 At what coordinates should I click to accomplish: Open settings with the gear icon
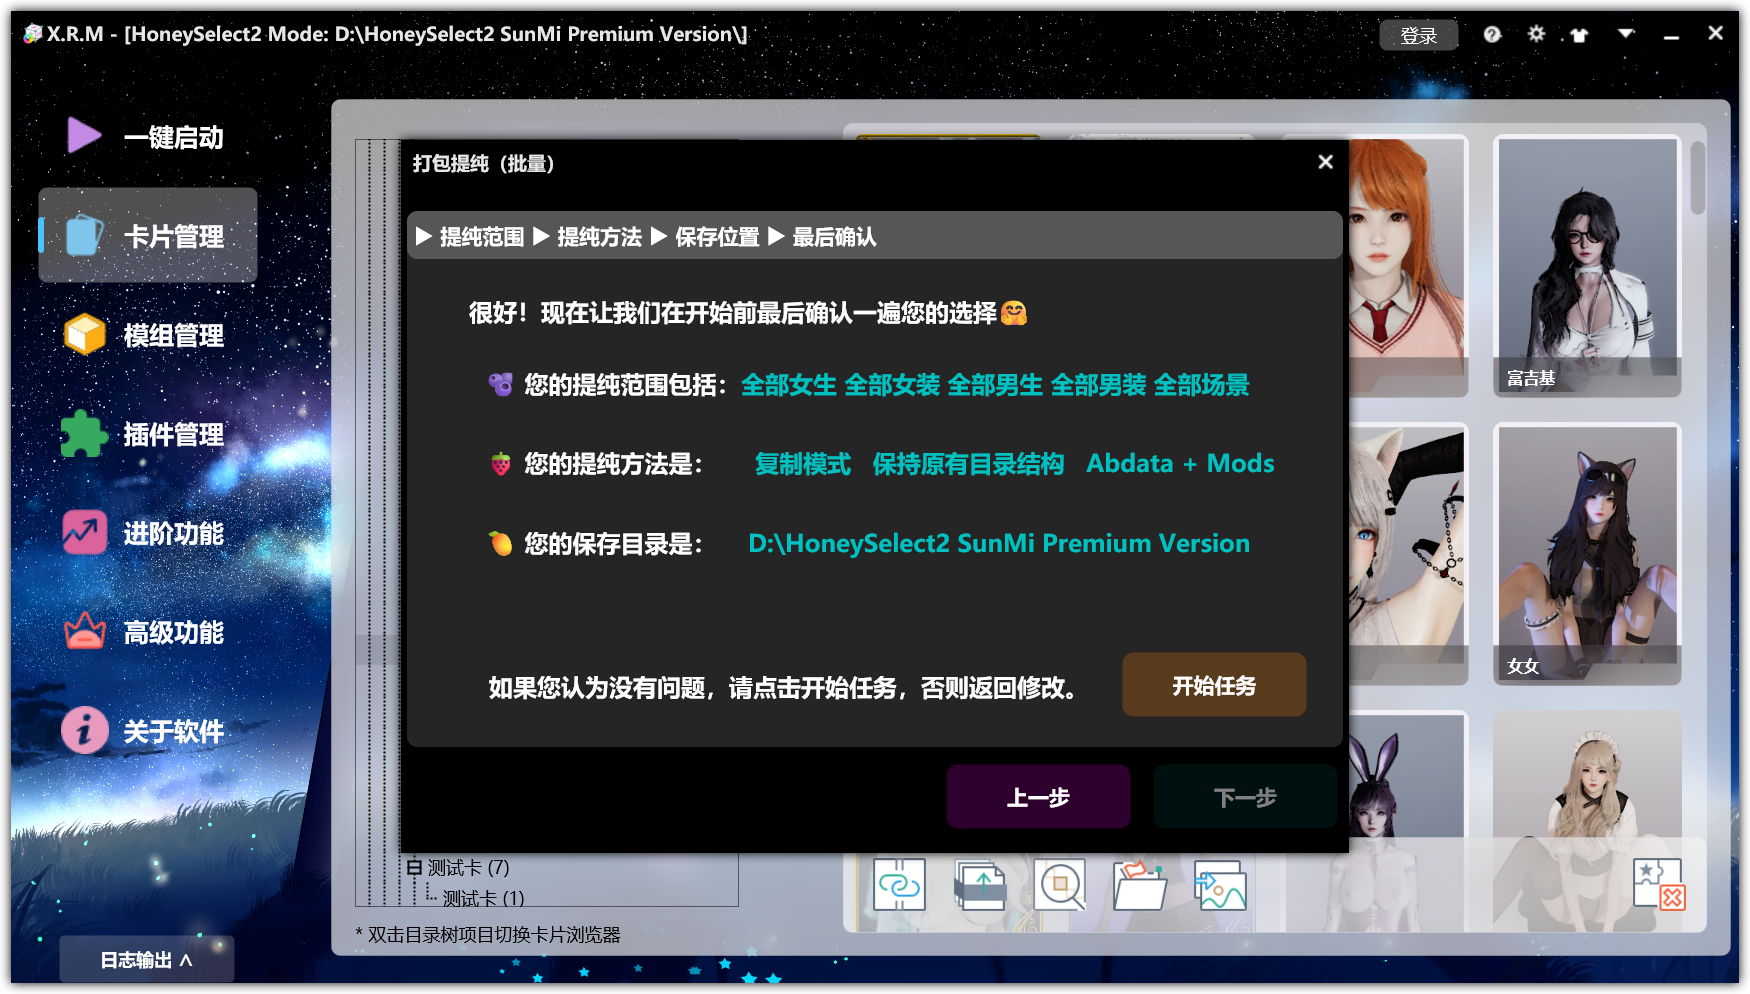tap(1536, 34)
